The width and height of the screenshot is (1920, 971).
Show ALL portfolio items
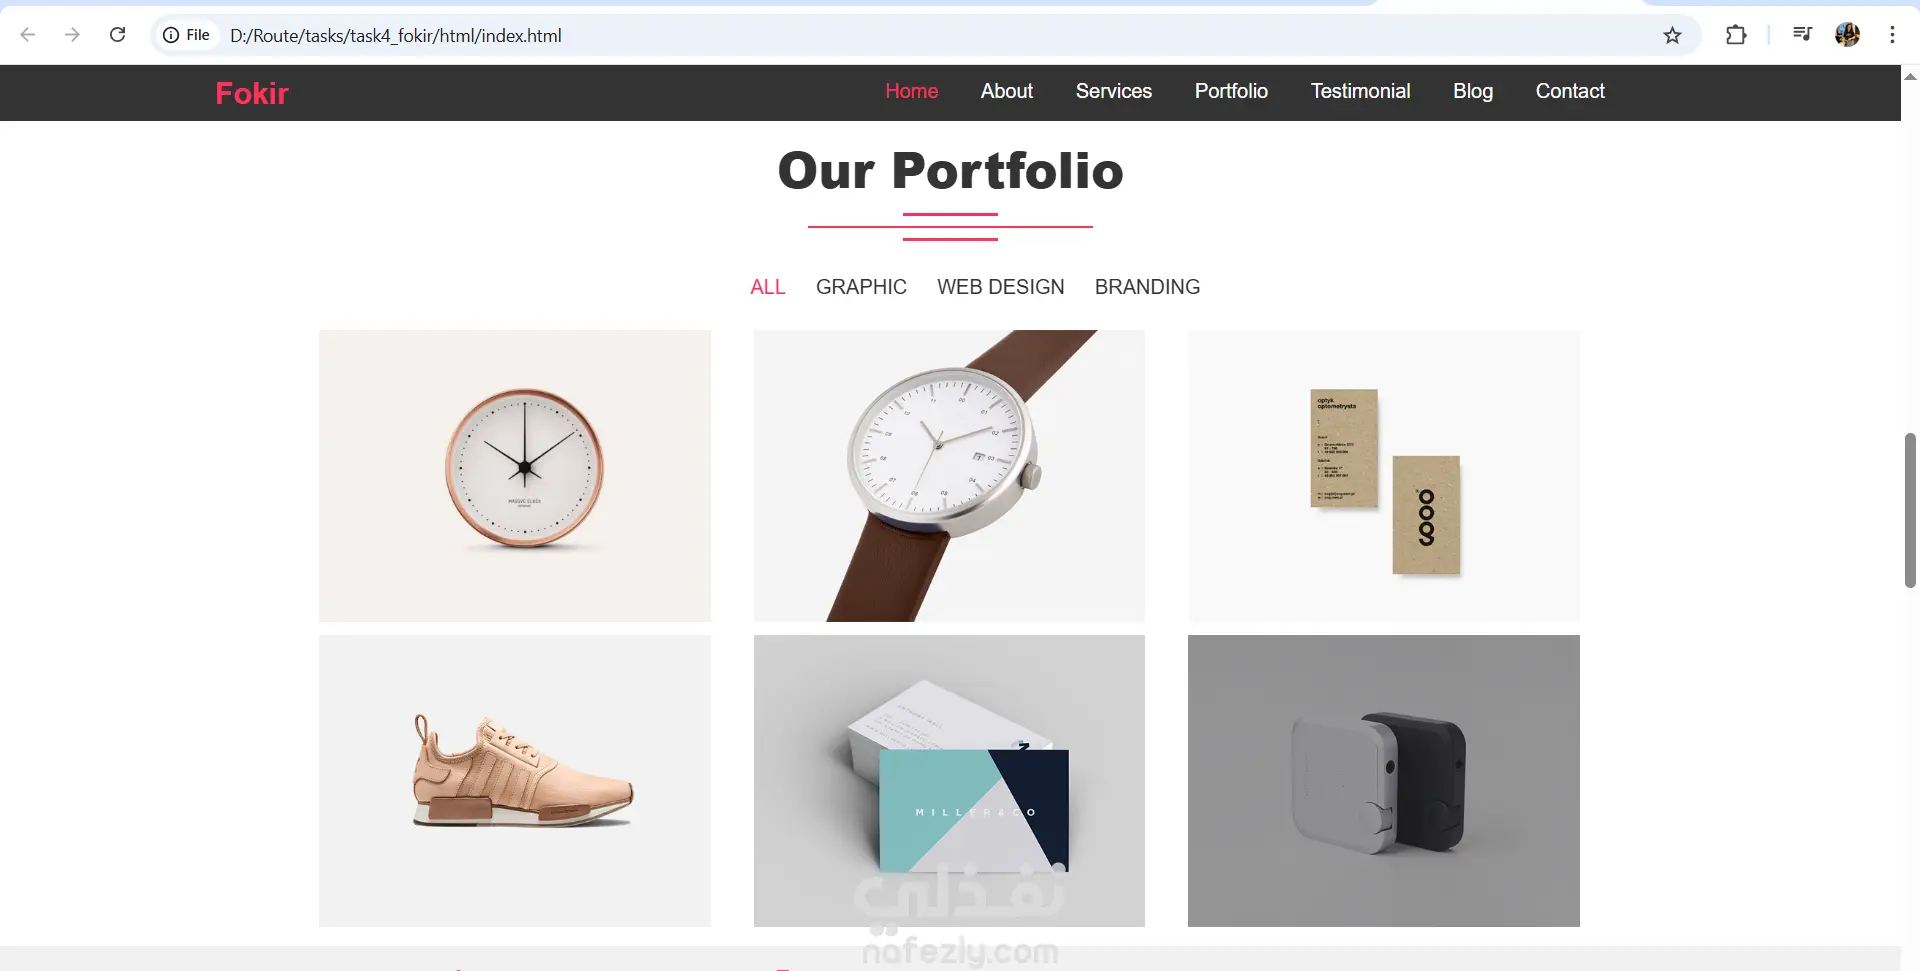click(768, 287)
